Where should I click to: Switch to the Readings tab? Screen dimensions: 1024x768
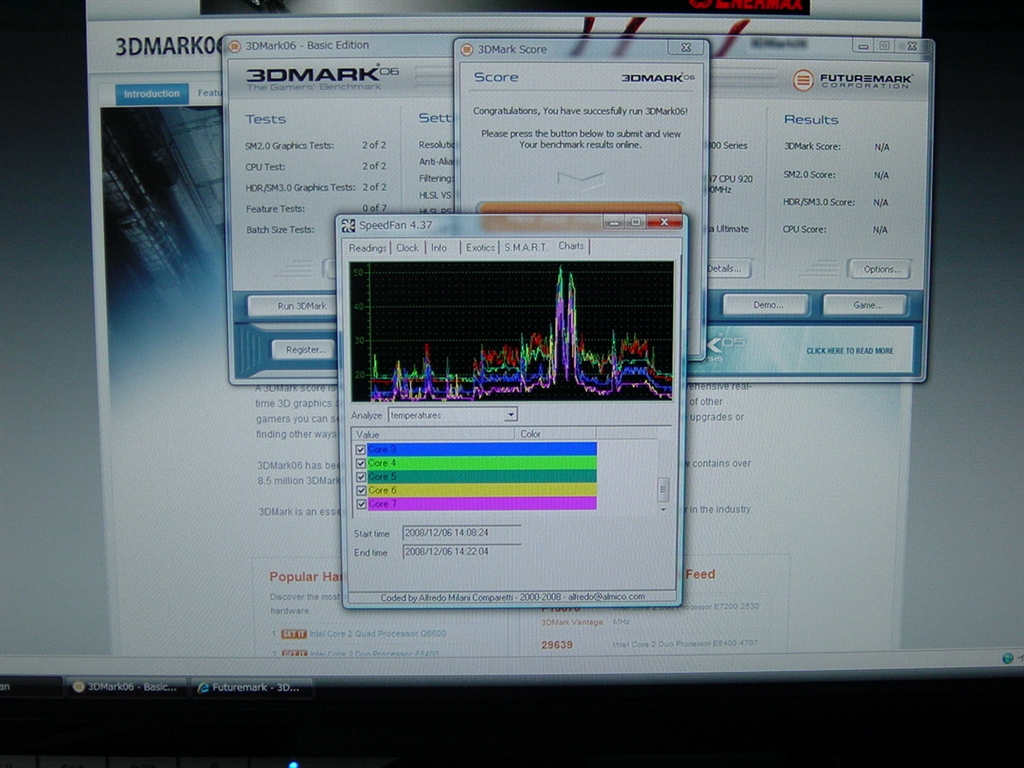pos(367,248)
